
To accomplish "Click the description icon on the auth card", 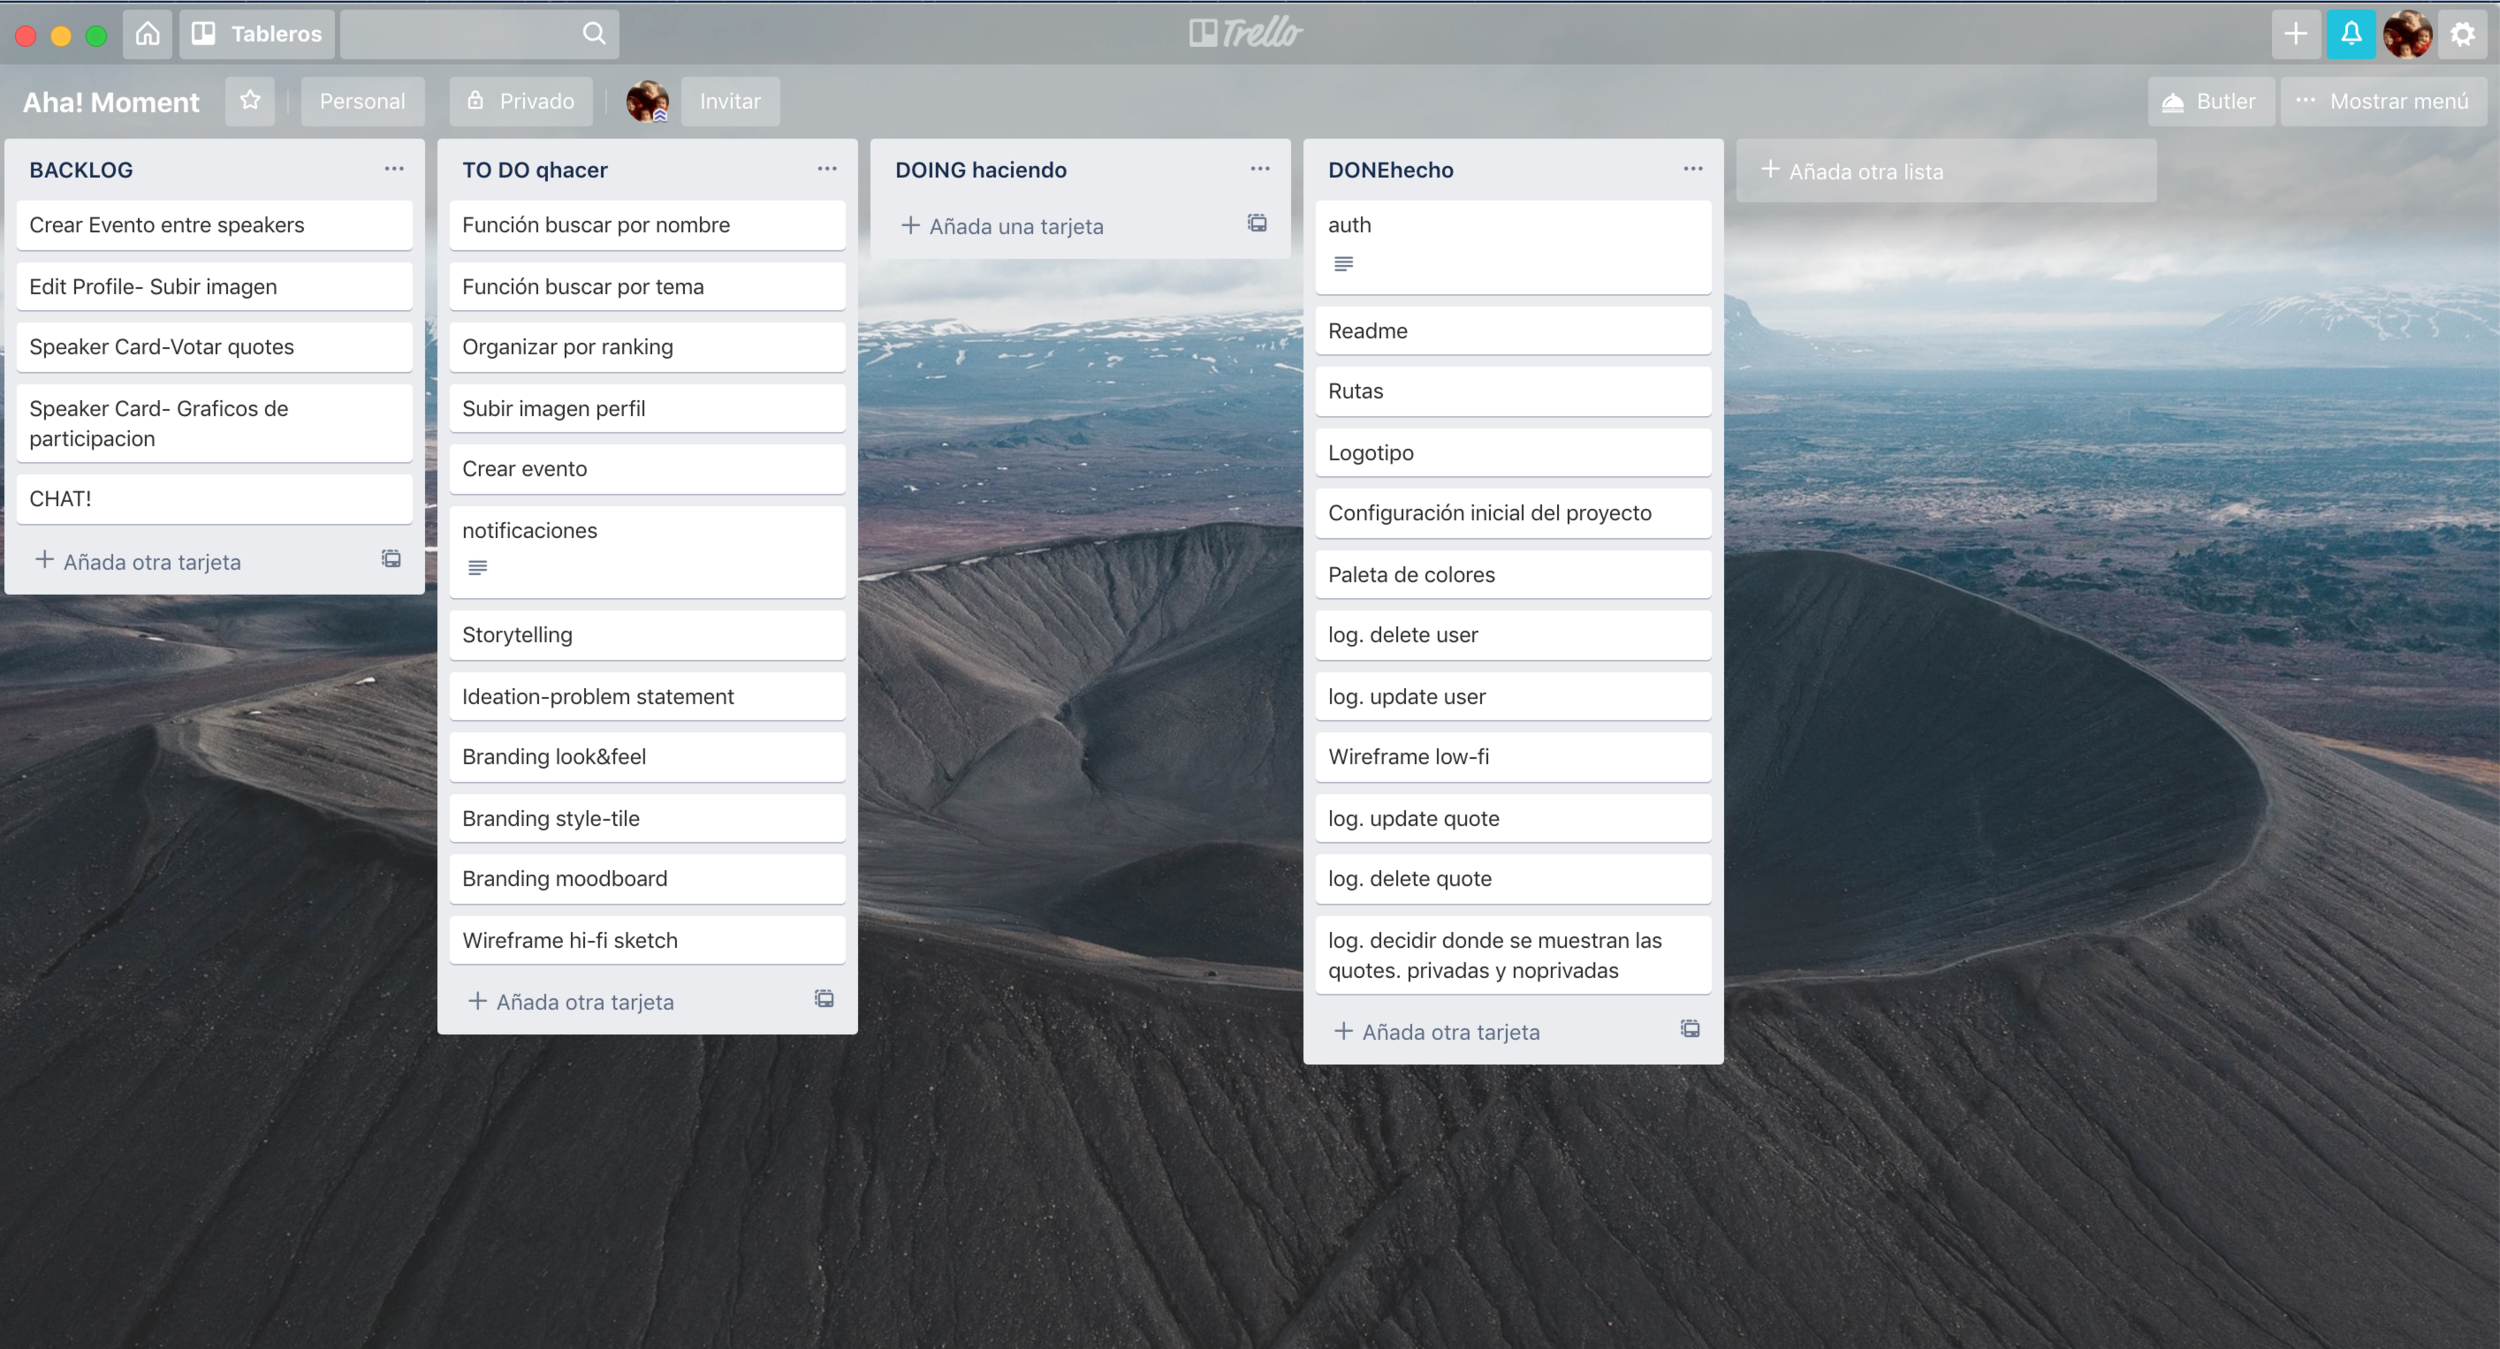I will pyautogui.click(x=1343, y=264).
